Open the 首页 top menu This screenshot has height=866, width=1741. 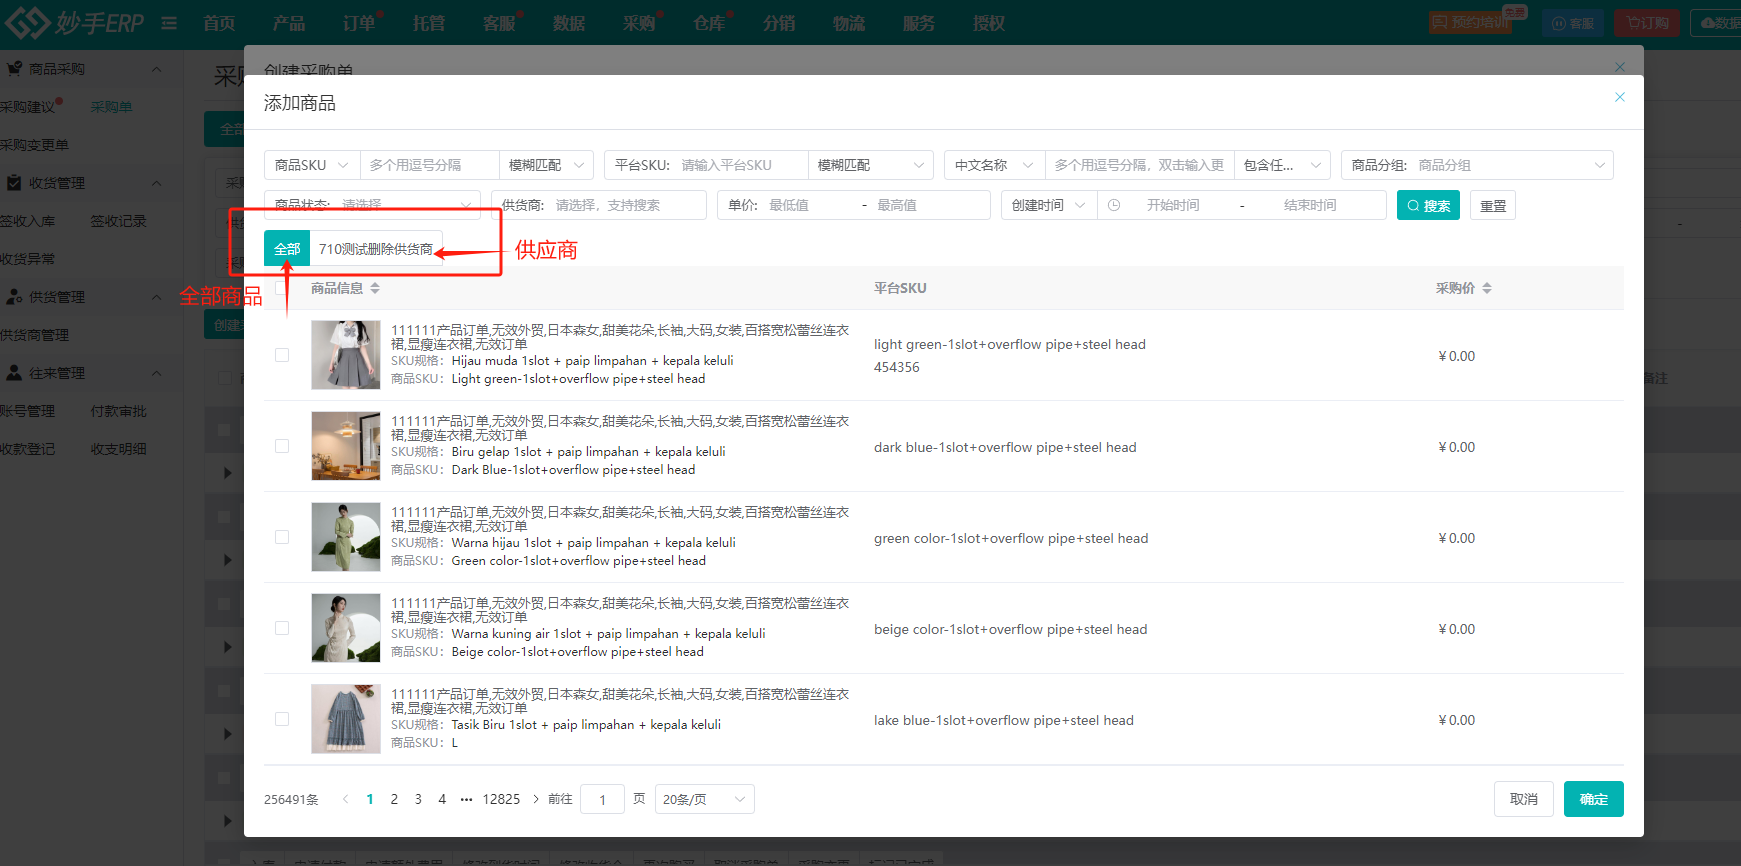pyautogui.click(x=219, y=23)
